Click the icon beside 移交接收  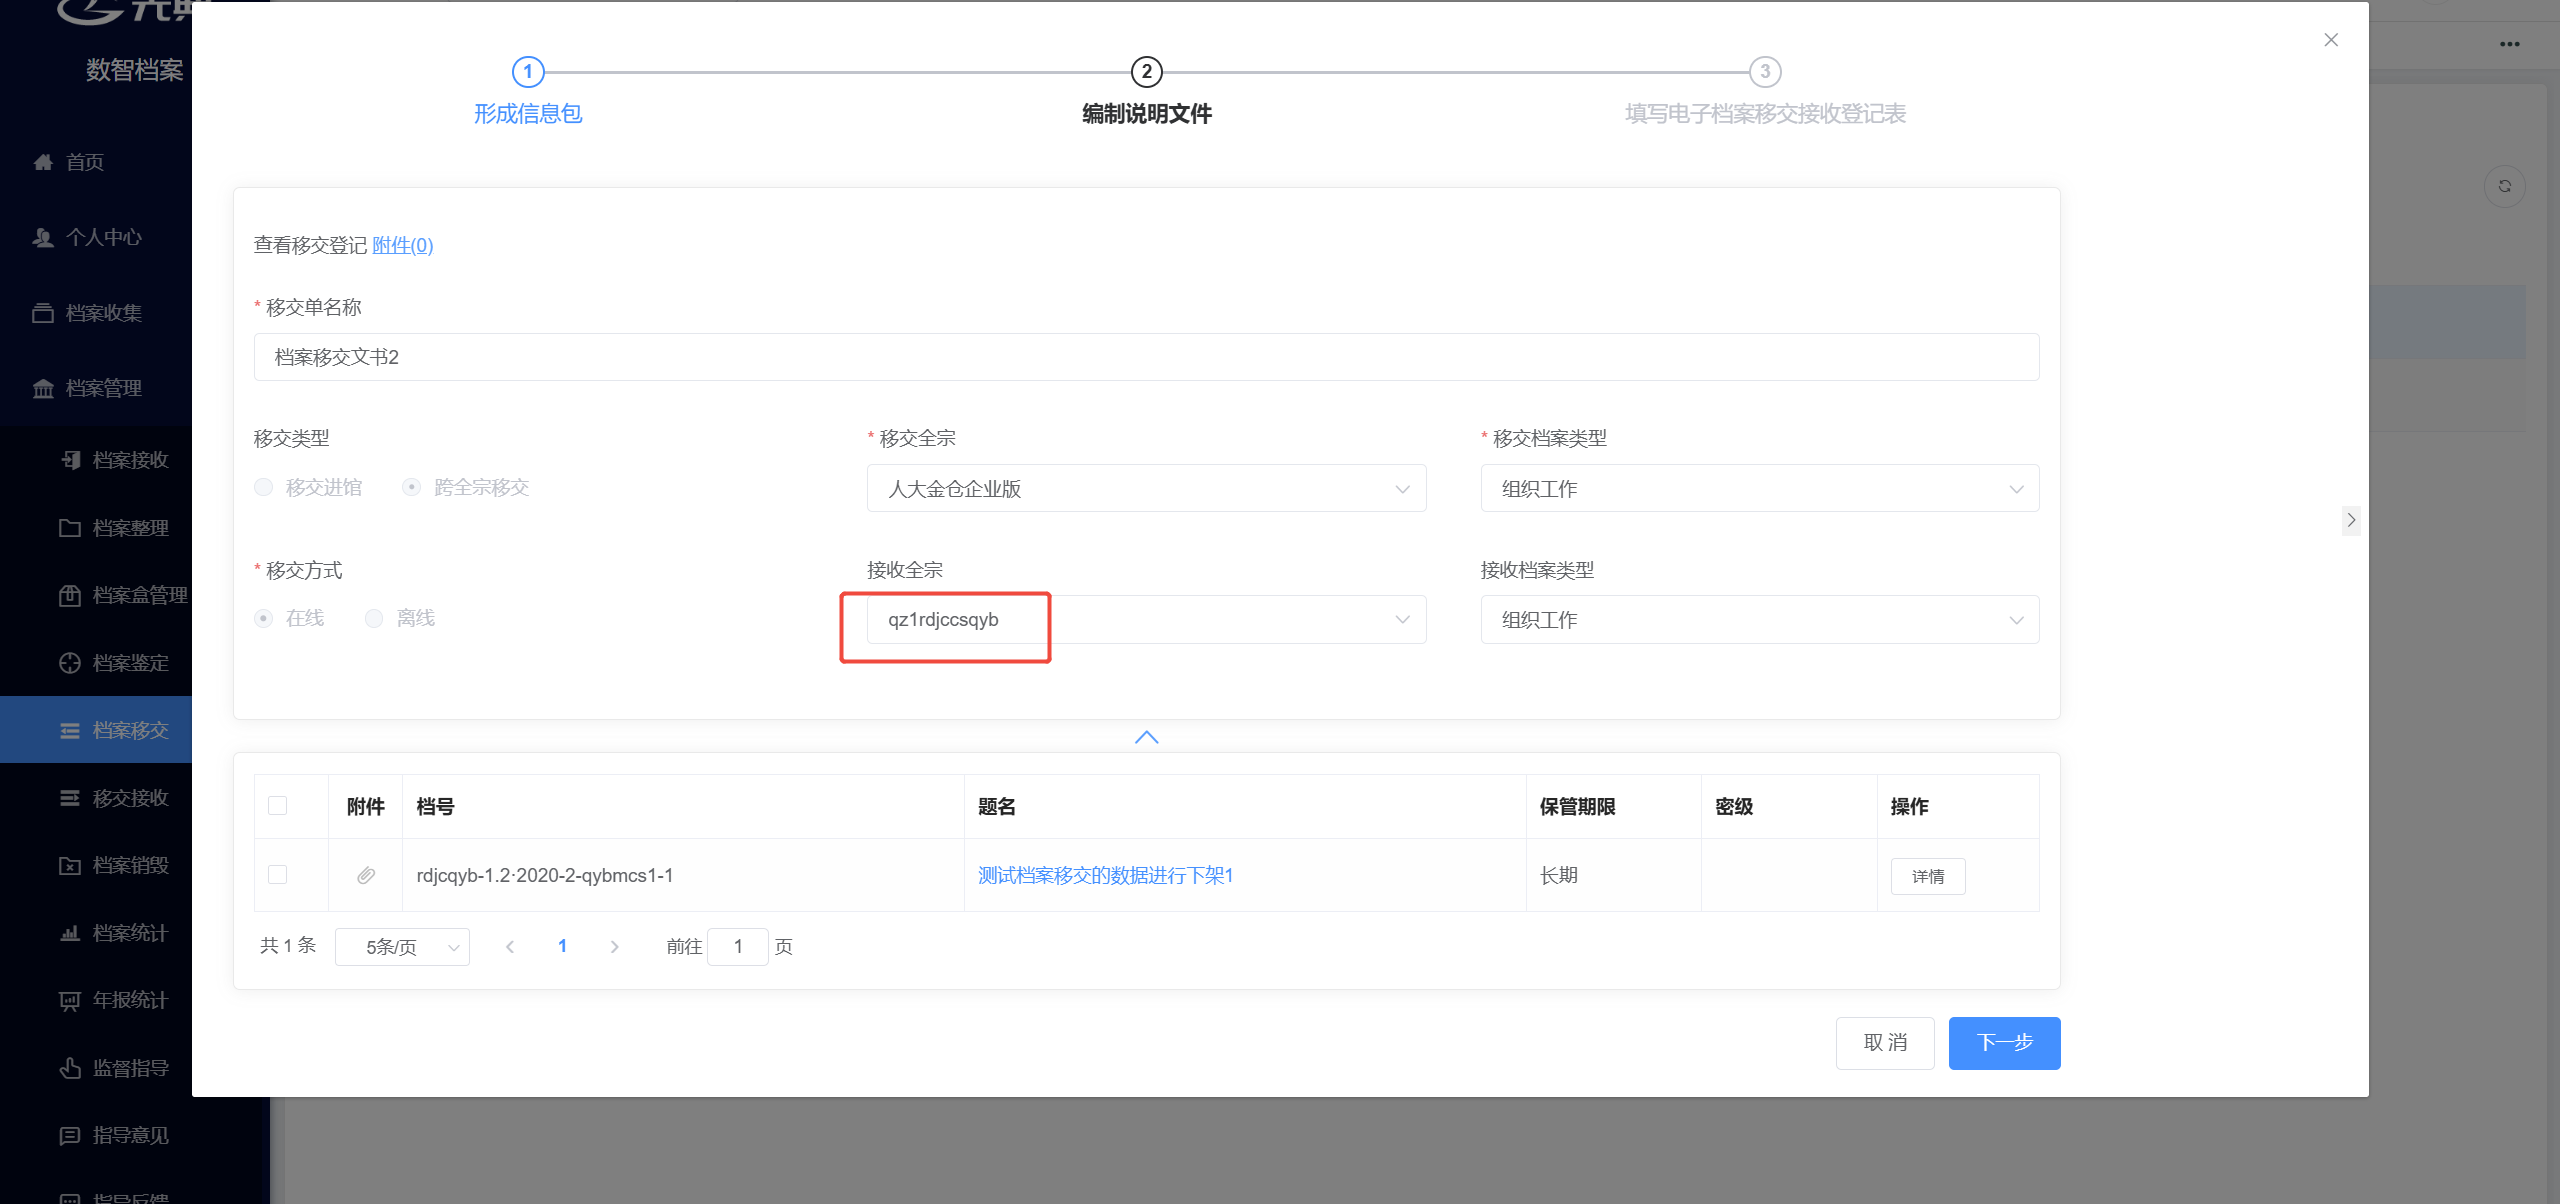[70, 798]
